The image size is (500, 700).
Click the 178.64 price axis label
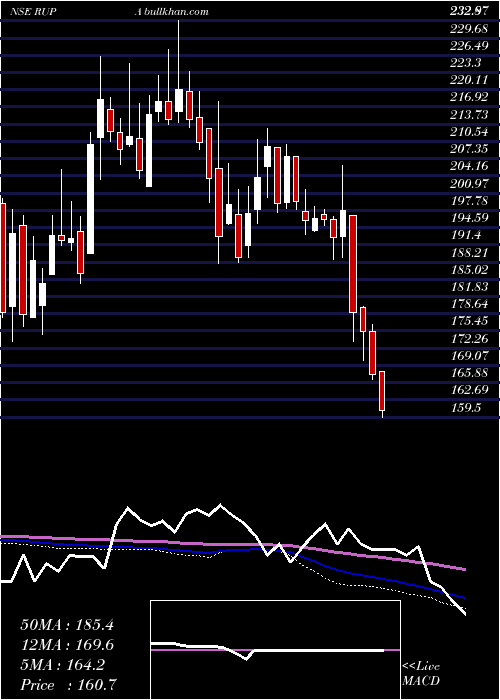tap(469, 304)
